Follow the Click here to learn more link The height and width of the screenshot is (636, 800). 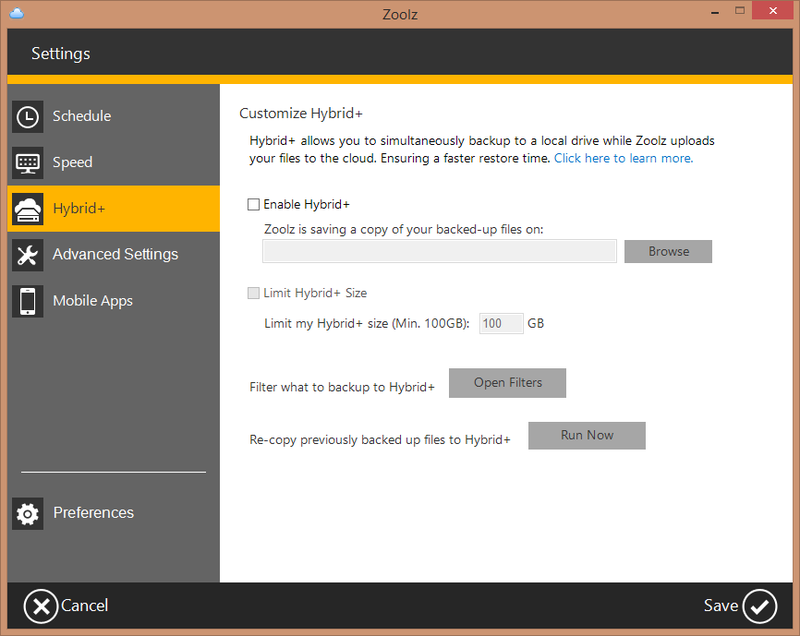(x=623, y=159)
